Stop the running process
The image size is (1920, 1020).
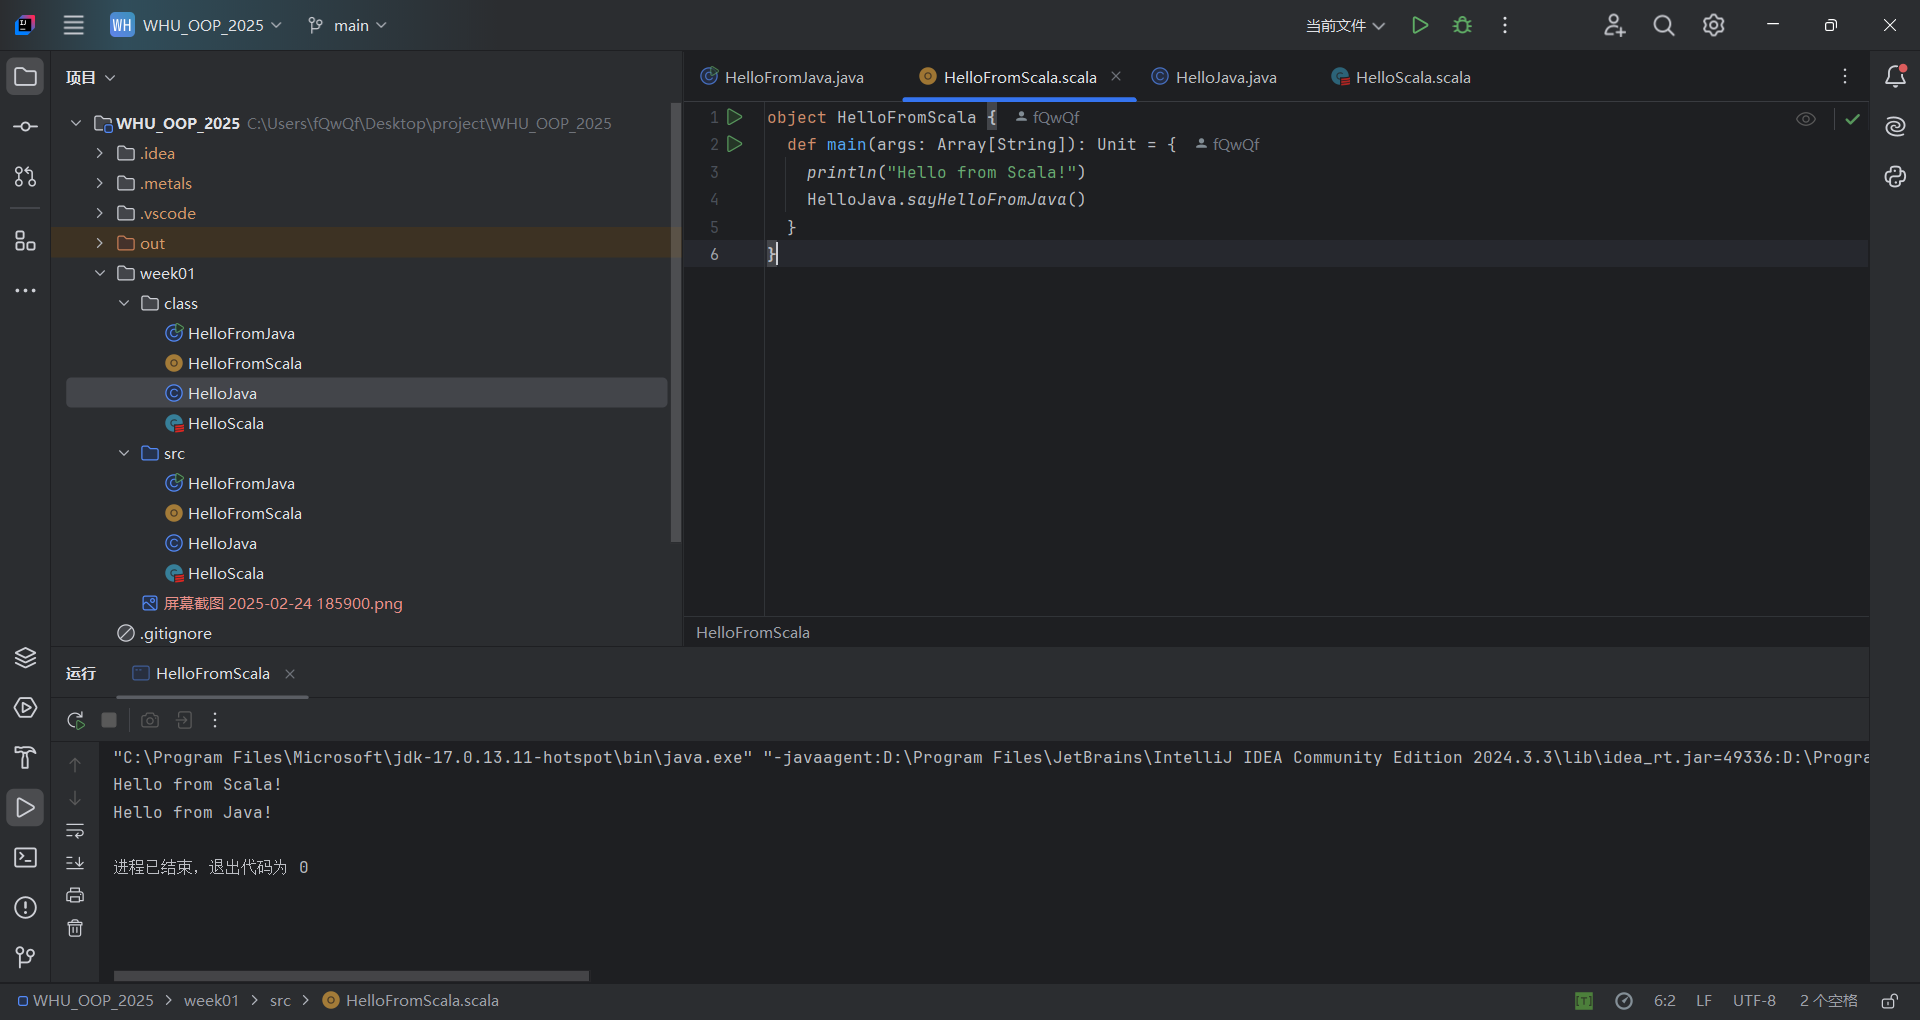click(110, 720)
